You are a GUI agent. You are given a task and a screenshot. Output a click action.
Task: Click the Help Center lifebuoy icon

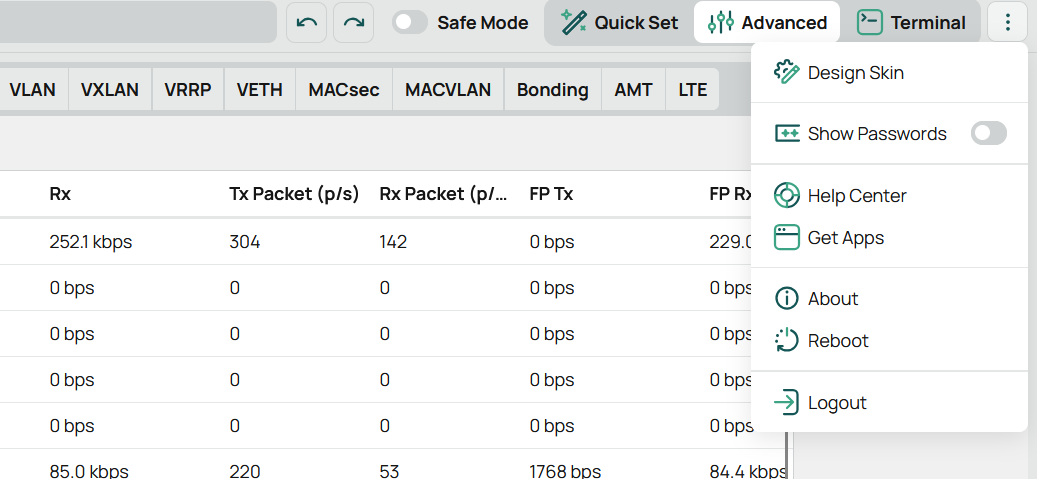click(786, 195)
